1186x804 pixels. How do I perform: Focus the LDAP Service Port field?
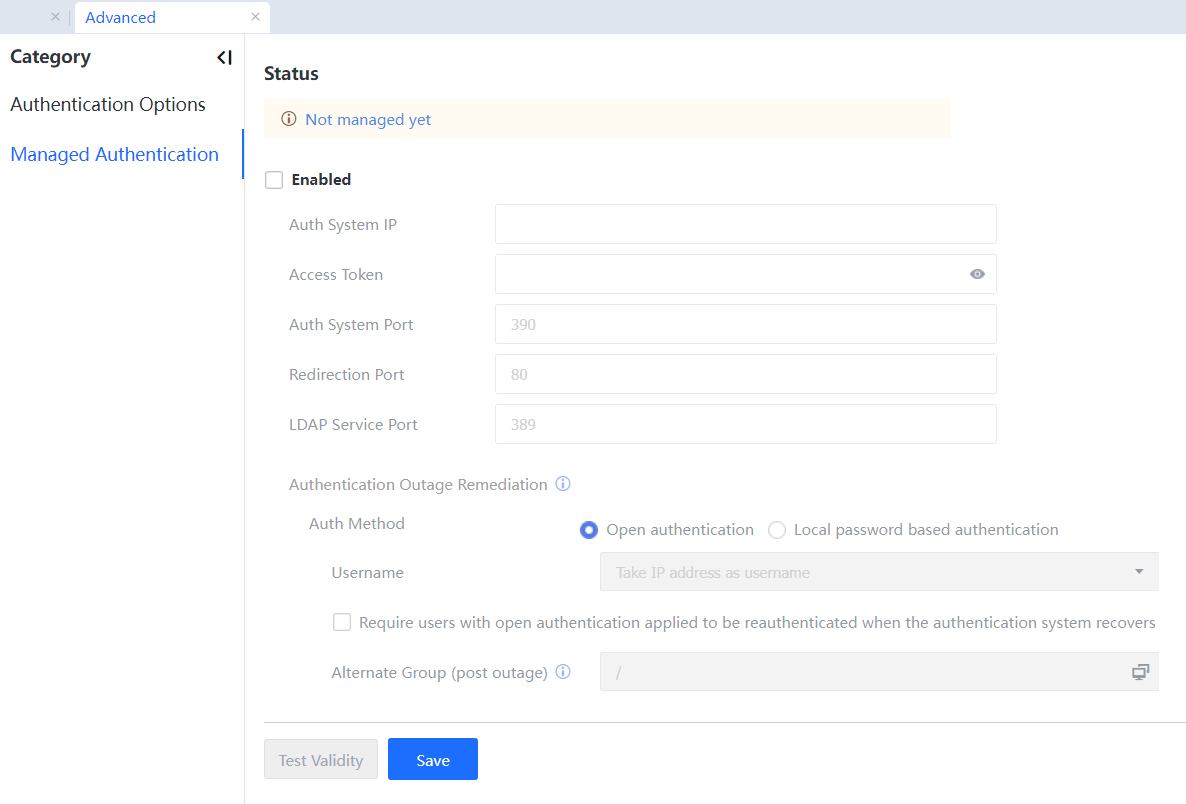[745, 424]
